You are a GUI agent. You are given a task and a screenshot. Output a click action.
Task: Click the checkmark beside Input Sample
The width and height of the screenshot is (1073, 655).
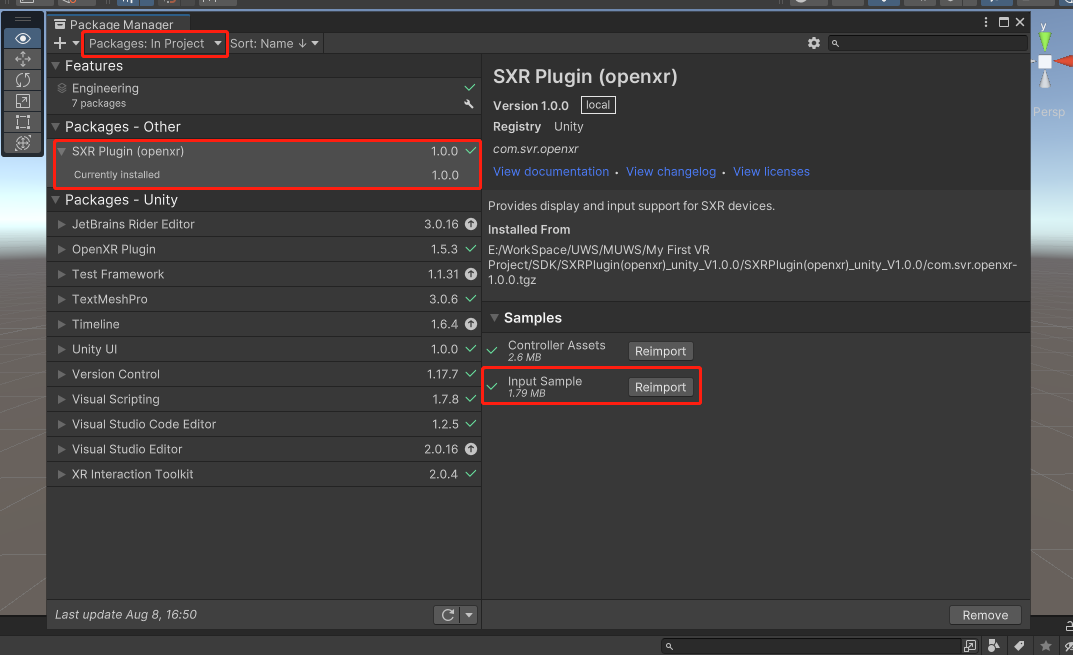tap(491, 386)
